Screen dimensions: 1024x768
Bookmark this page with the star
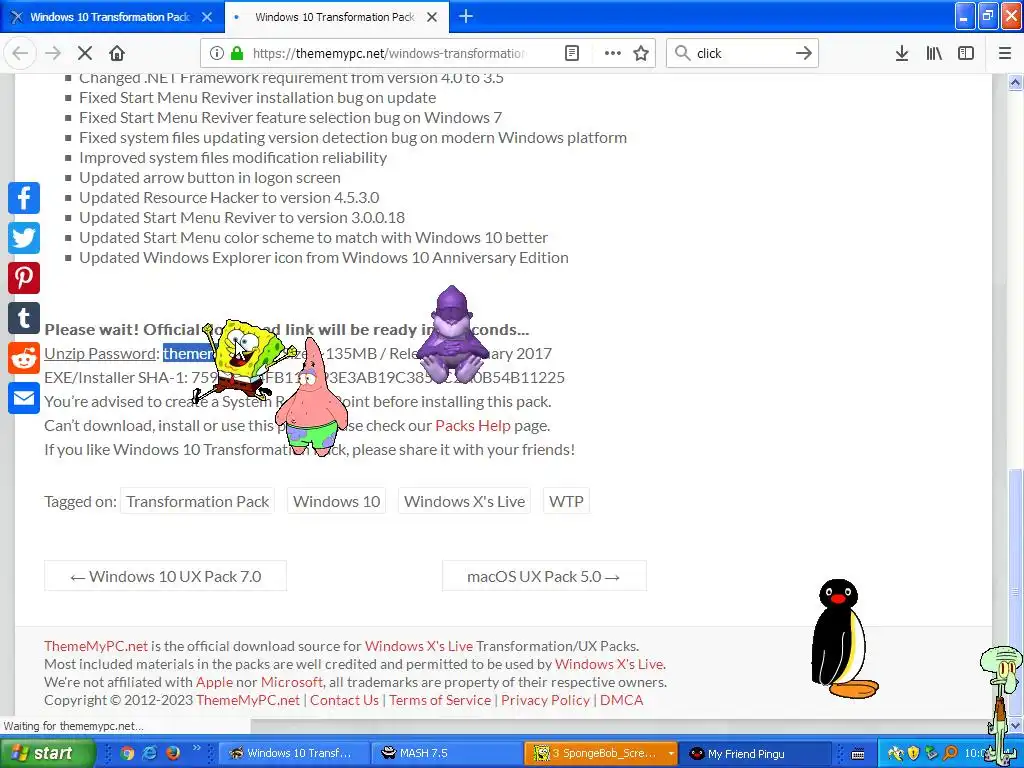coord(641,53)
